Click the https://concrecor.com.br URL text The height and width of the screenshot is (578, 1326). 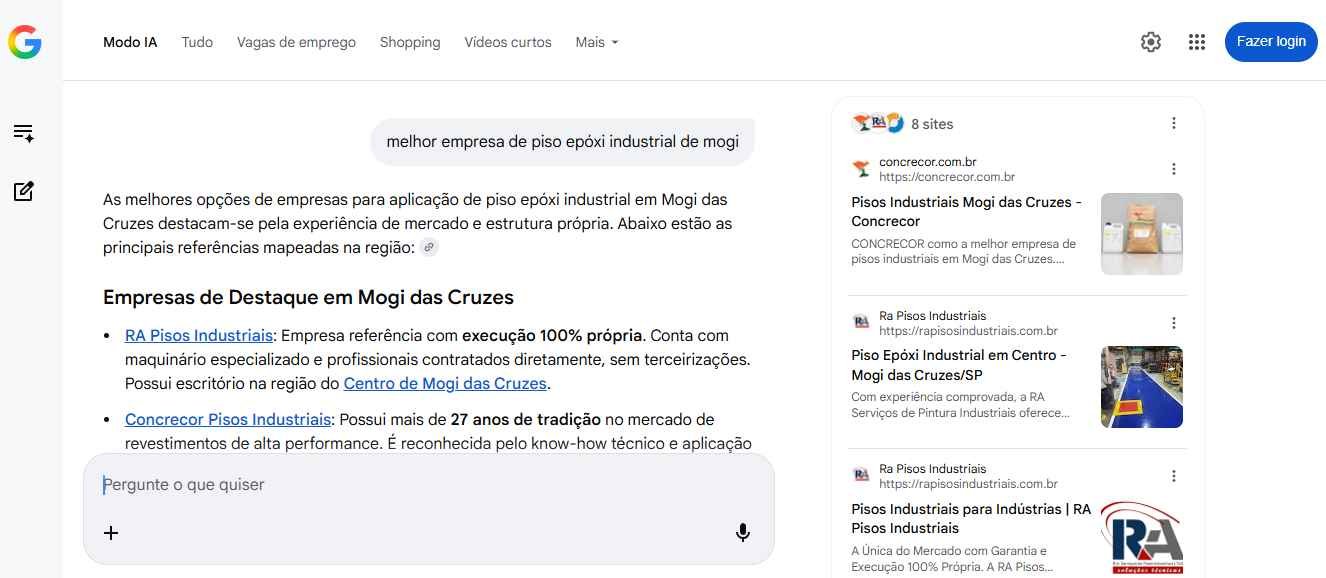coord(947,177)
